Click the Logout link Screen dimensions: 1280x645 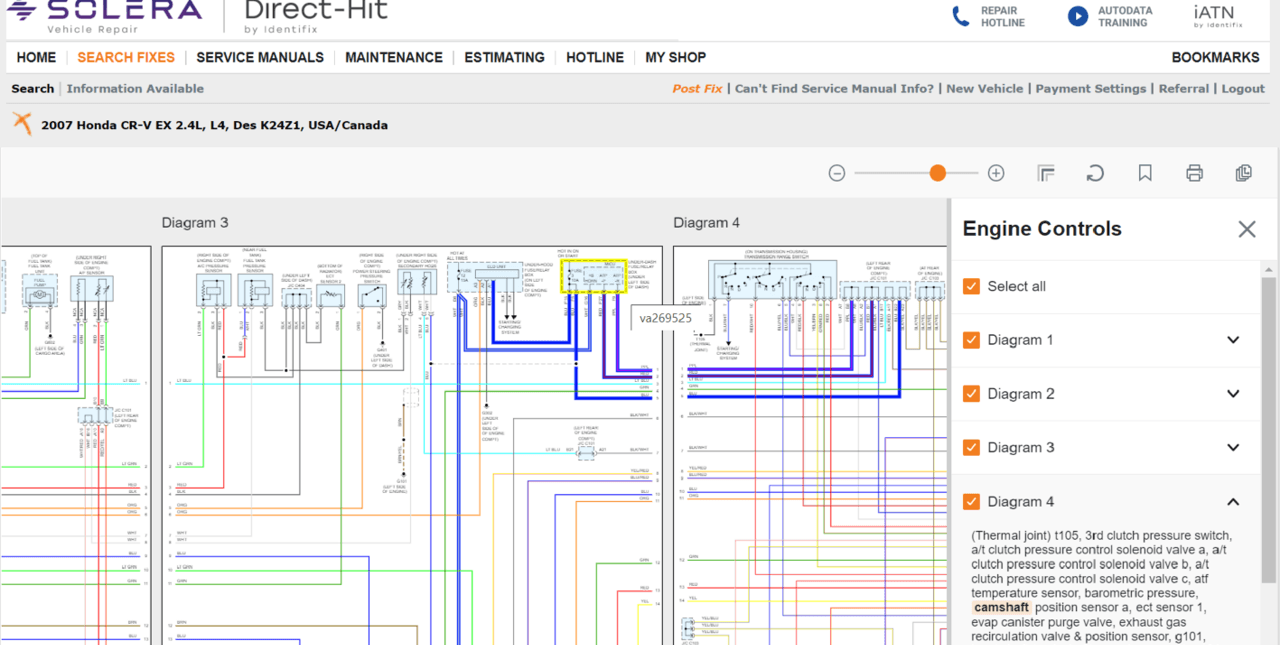pyautogui.click(x=1242, y=88)
